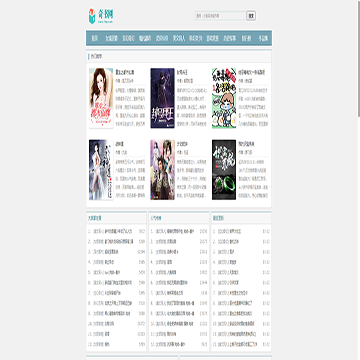Image resolution: width=360 pixels, height=360 pixels.
Task: Open the cover of the woman in red-text novel
Action: (101, 98)
